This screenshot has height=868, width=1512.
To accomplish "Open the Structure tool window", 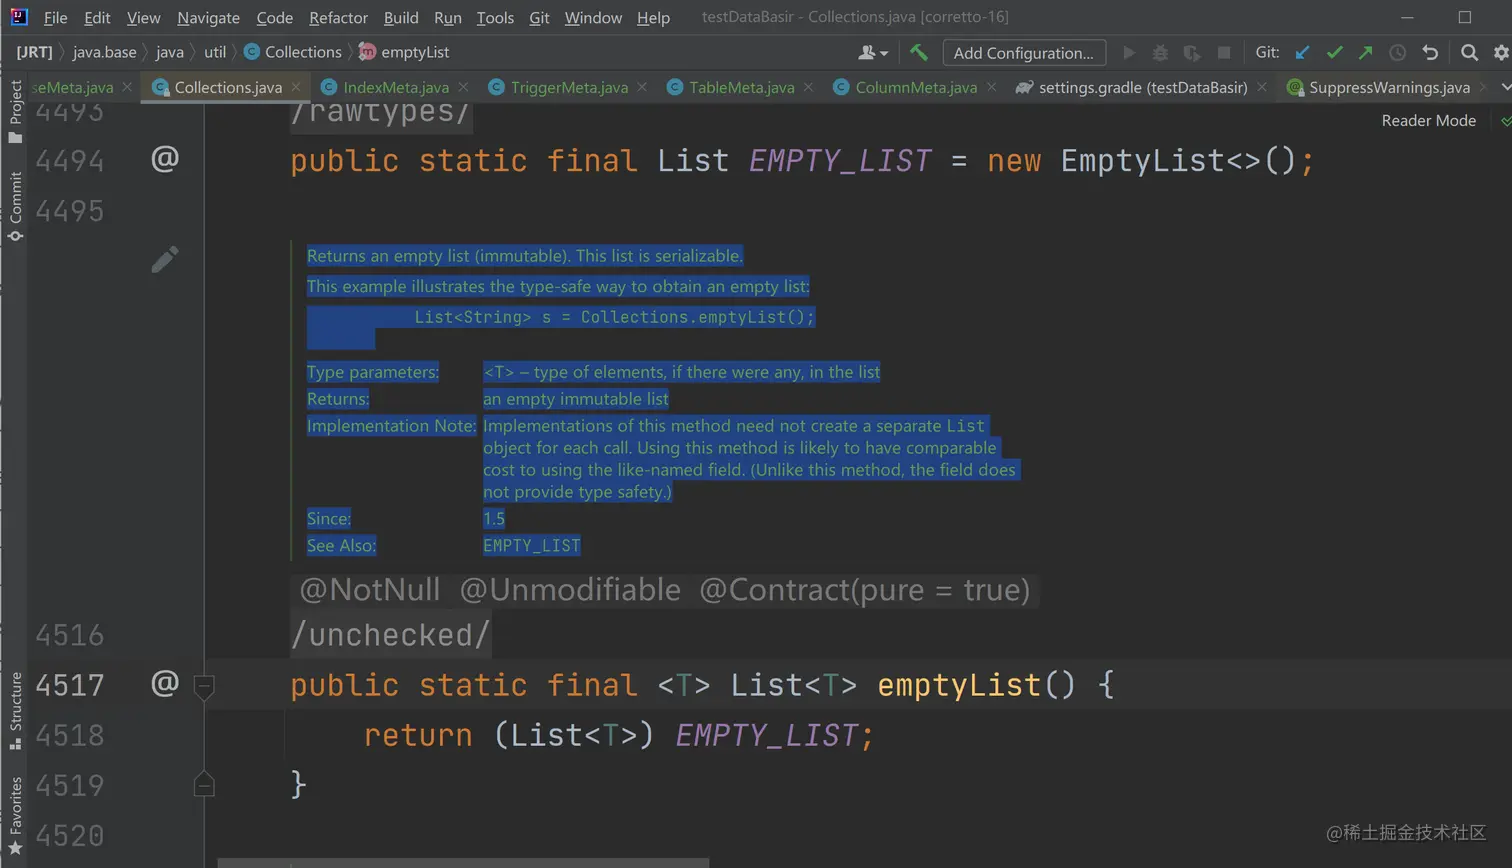I will pyautogui.click(x=15, y=711).
